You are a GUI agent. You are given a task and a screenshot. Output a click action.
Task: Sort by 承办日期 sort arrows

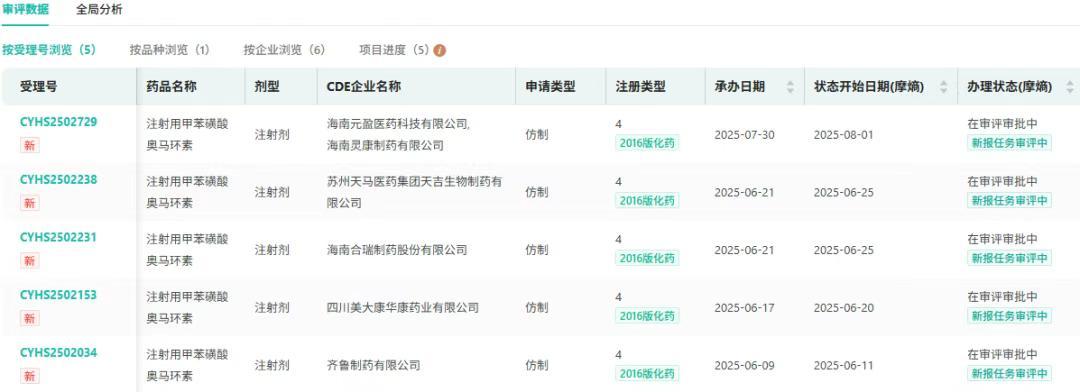790,87
